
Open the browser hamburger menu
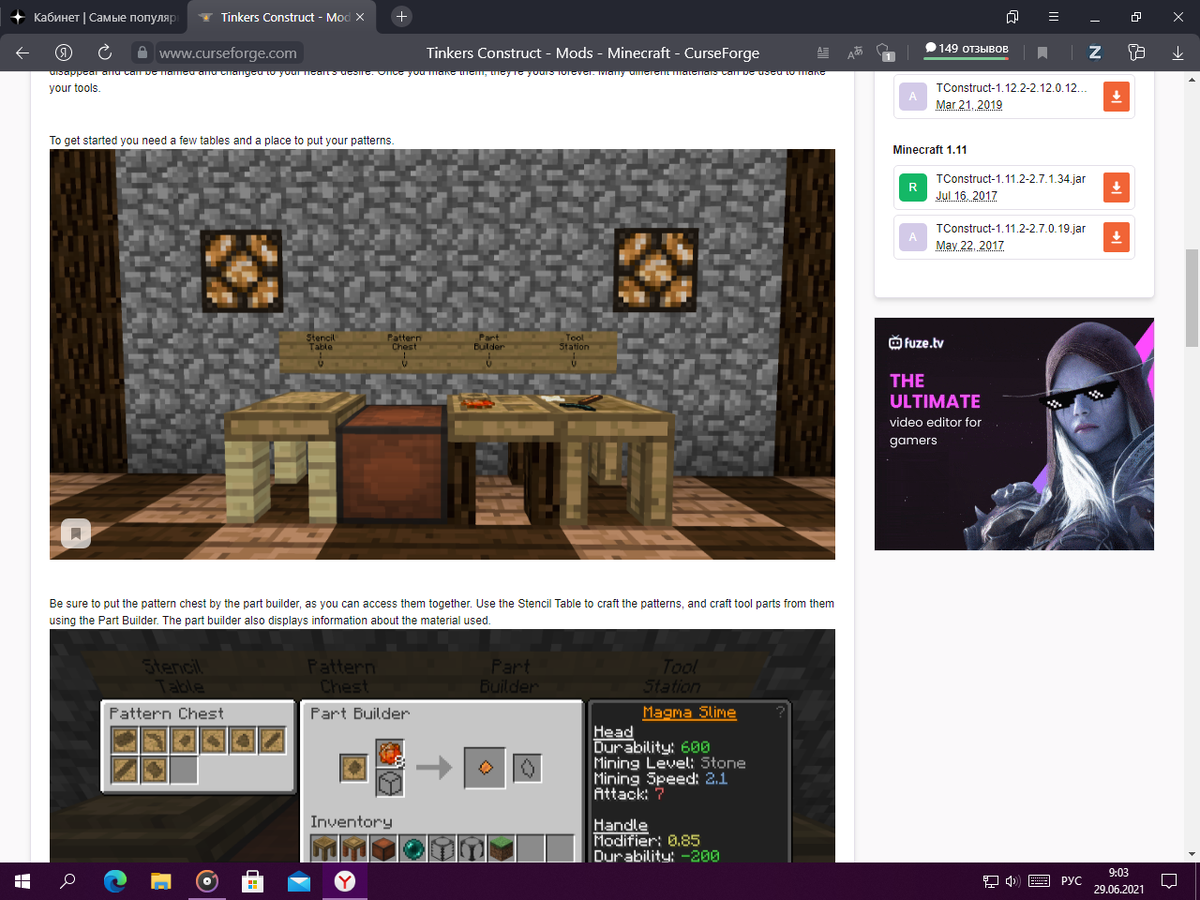click(1053, 17)
